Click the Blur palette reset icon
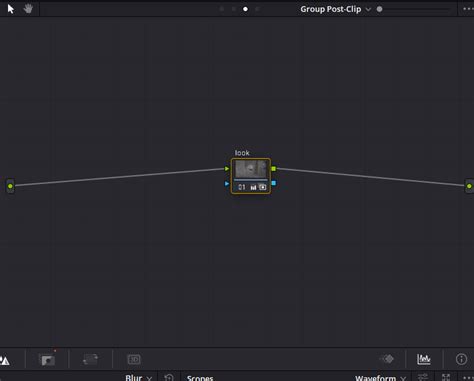 click(169, 378)
